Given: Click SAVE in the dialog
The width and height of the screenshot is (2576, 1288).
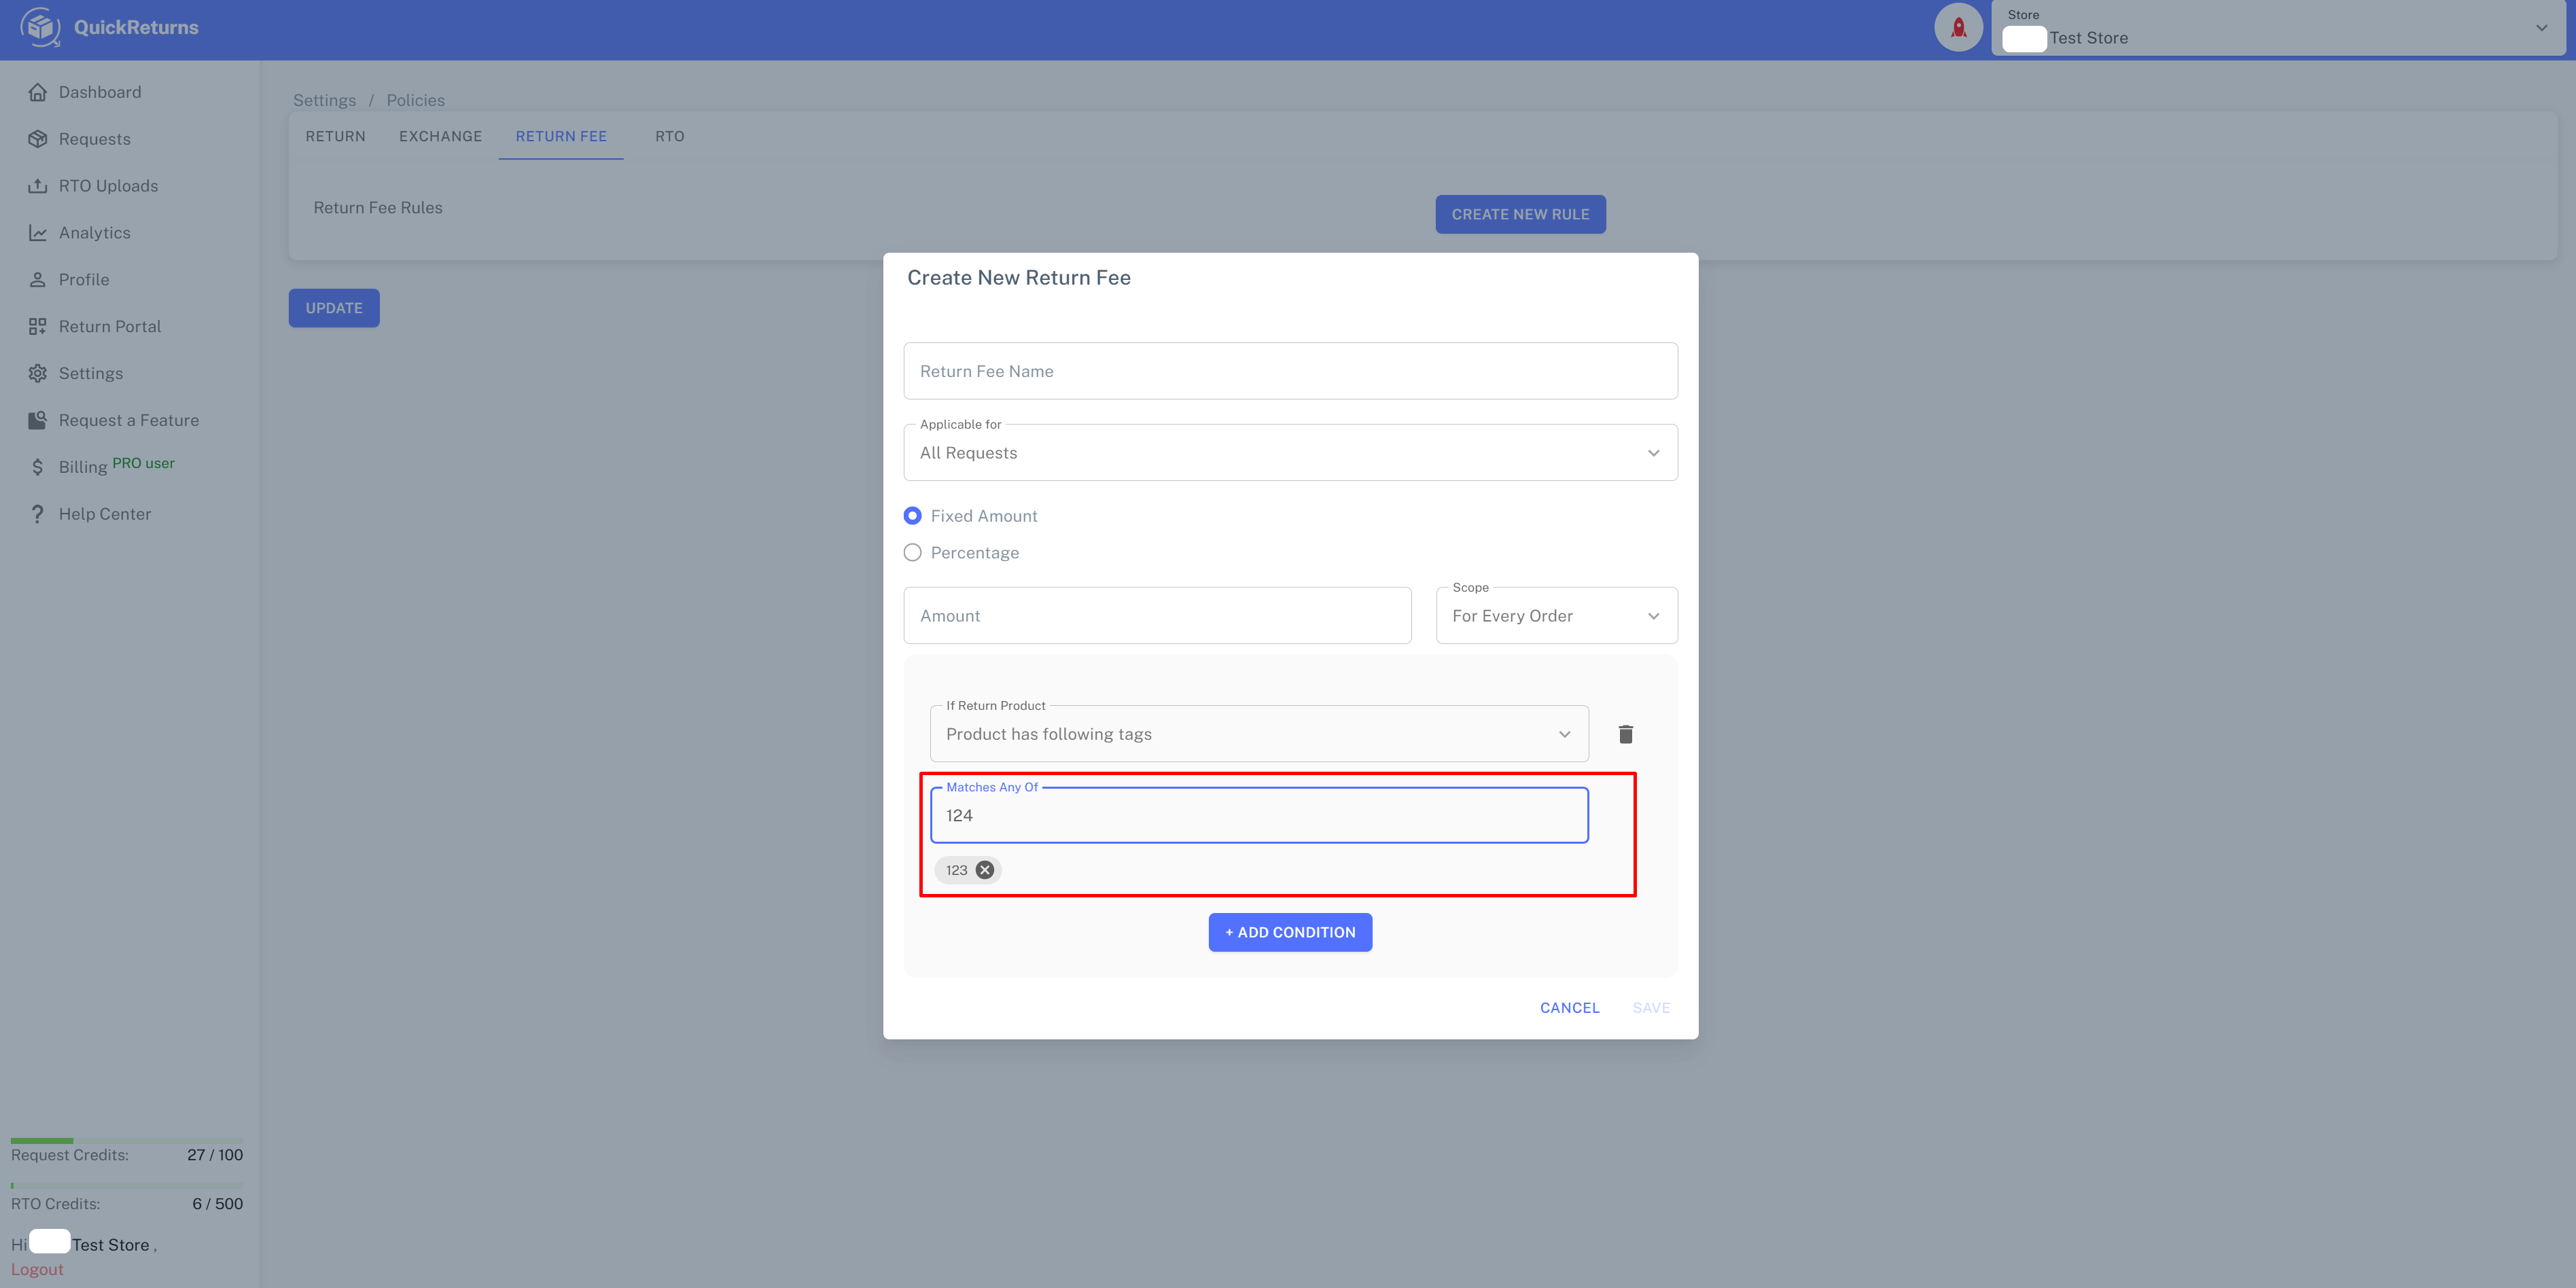Looking at the screenshot, I should pos(1651,1008).
